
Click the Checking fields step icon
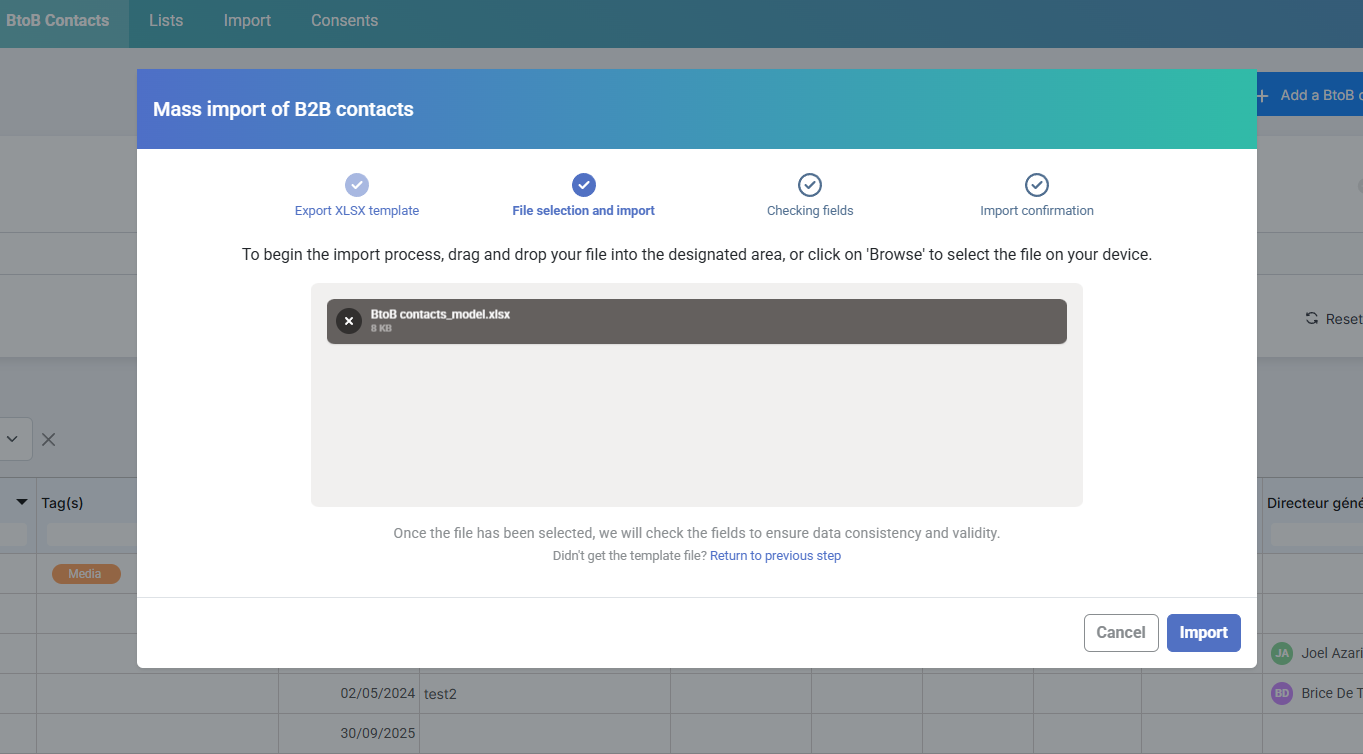[x=810, y=185]
